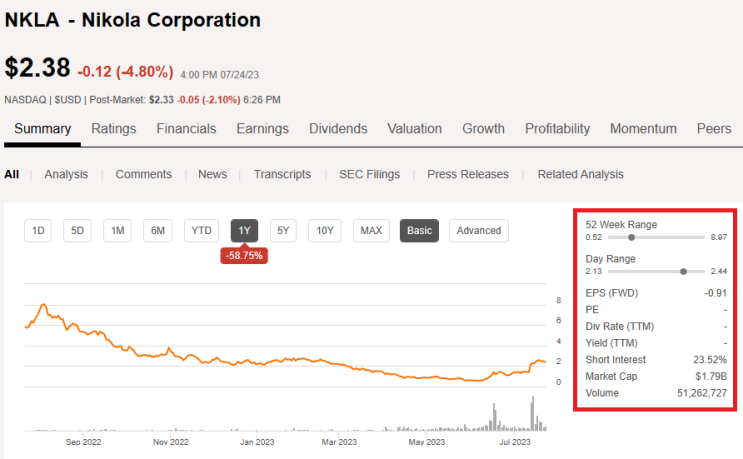This screenshot has height=459, width=743.
Task: Switch to the Ratings tab
Action: click(x=114, y=129)
